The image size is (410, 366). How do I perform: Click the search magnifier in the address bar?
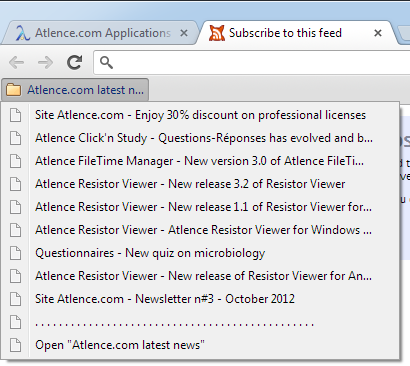click(x=106, y=62)
